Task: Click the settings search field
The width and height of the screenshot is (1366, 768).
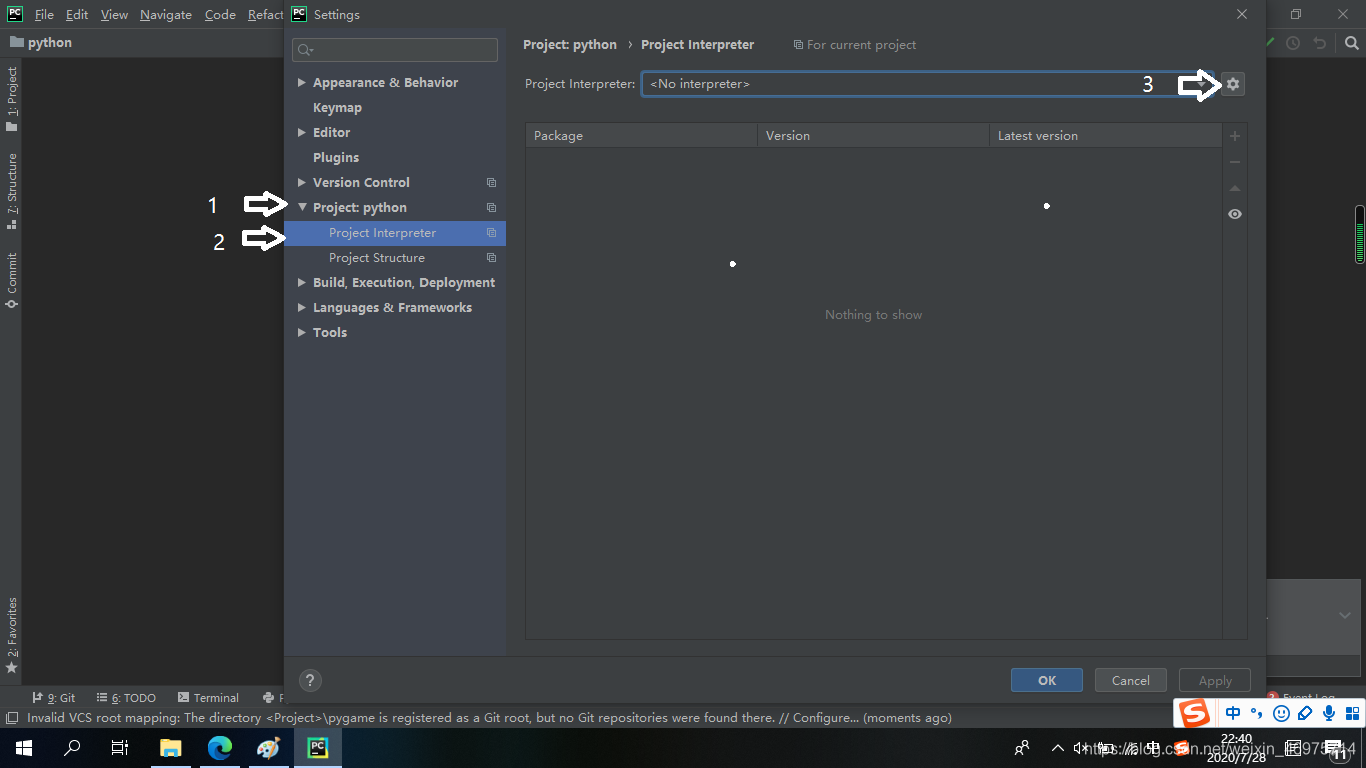Action: pyautogui.click(x=395, y=50)
